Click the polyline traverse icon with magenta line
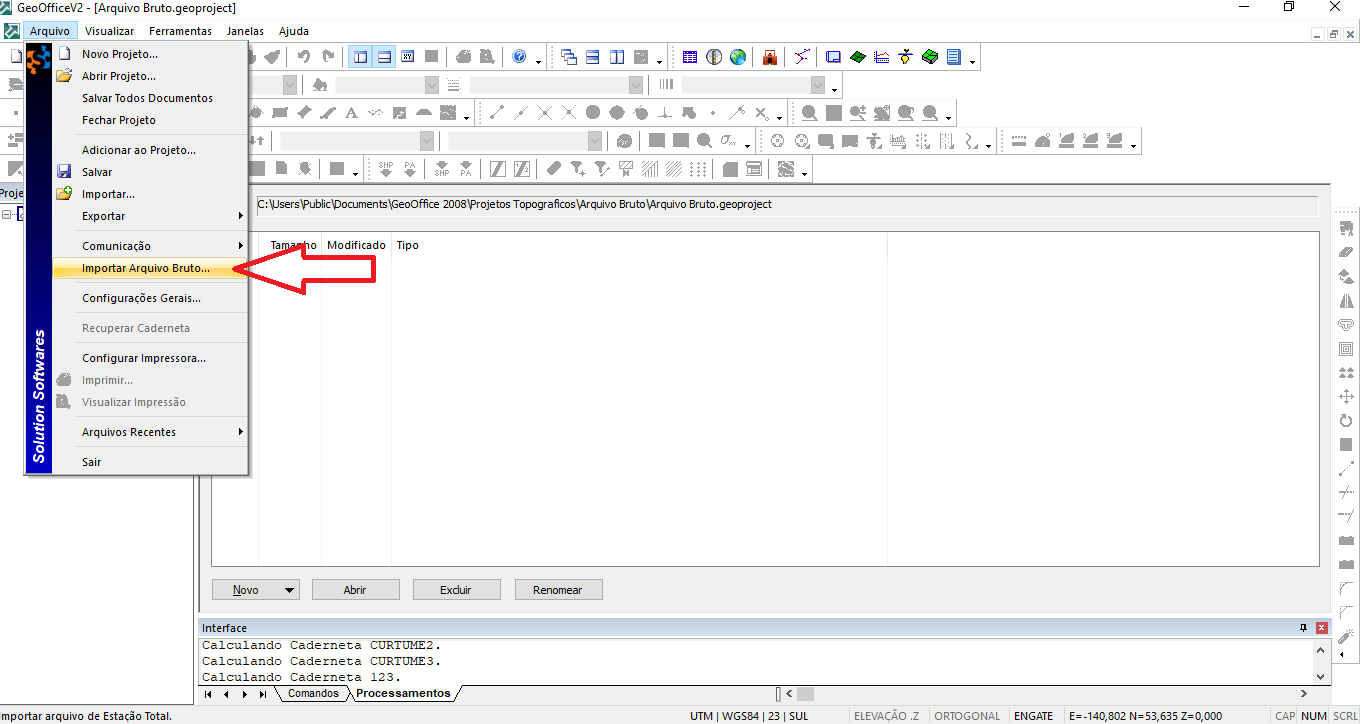The image size is (1360, 724). pos(802,57)
